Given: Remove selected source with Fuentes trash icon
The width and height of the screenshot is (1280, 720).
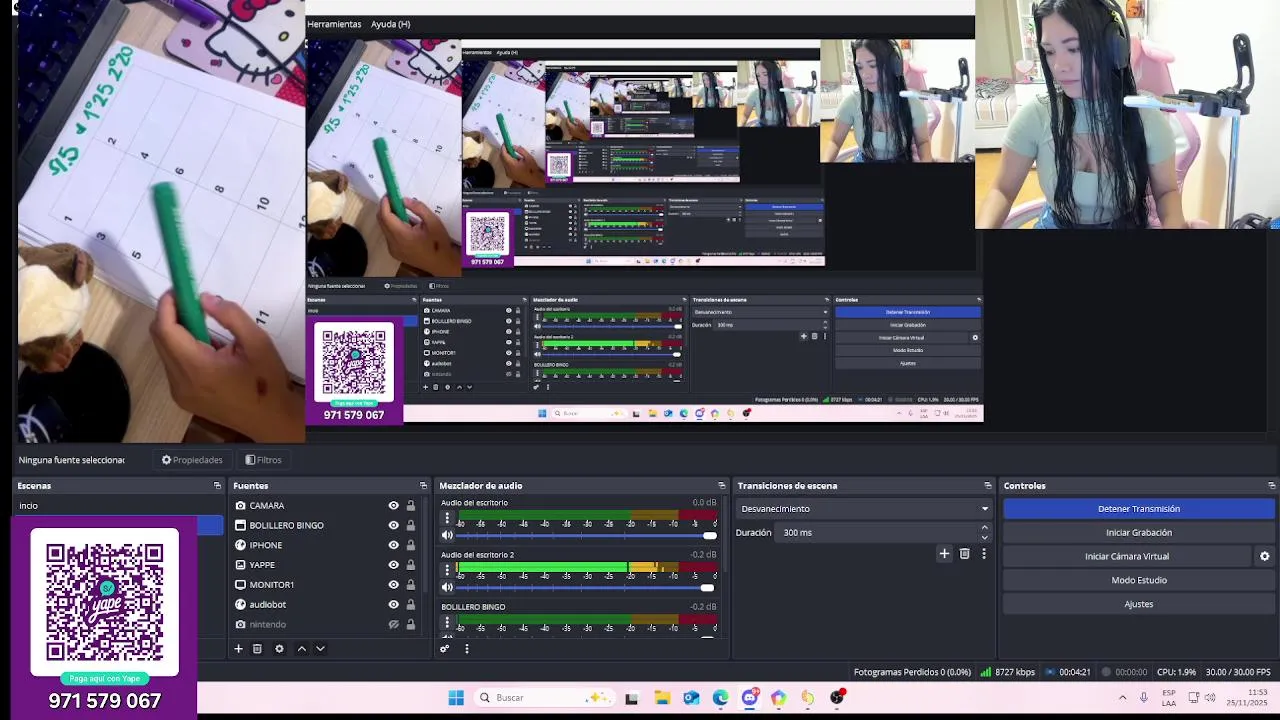Looking at the screenshot, I should 257,648.
